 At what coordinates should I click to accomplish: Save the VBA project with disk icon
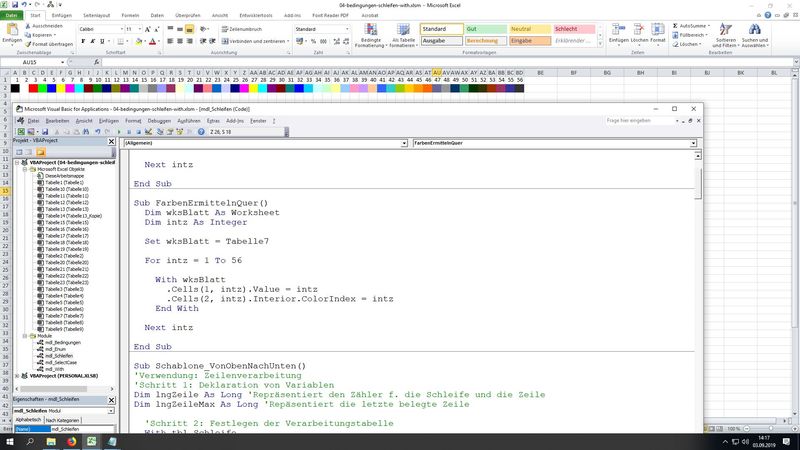[x=45, y=132]
